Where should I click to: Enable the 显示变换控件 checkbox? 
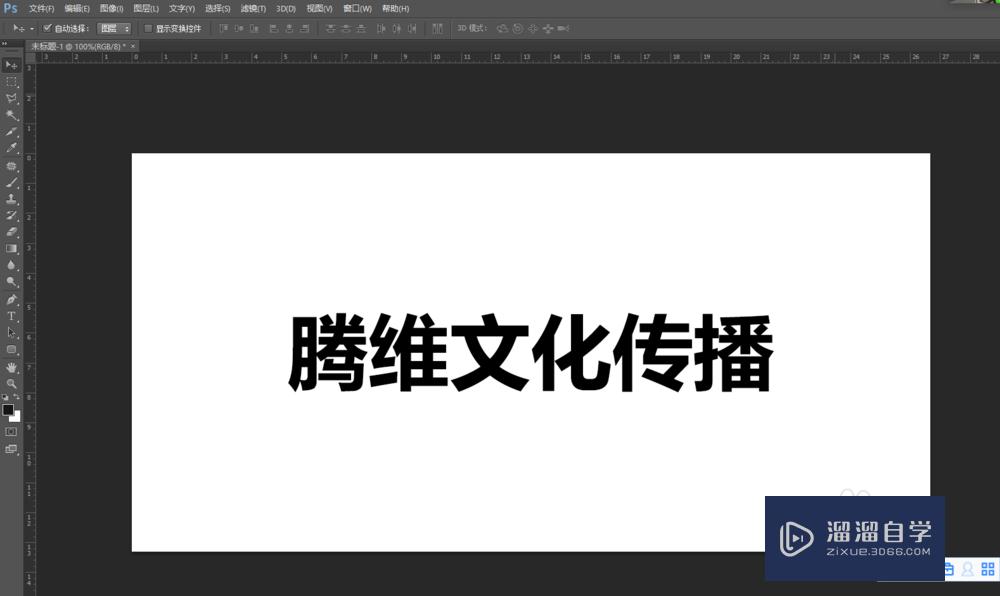pos(149,28)
